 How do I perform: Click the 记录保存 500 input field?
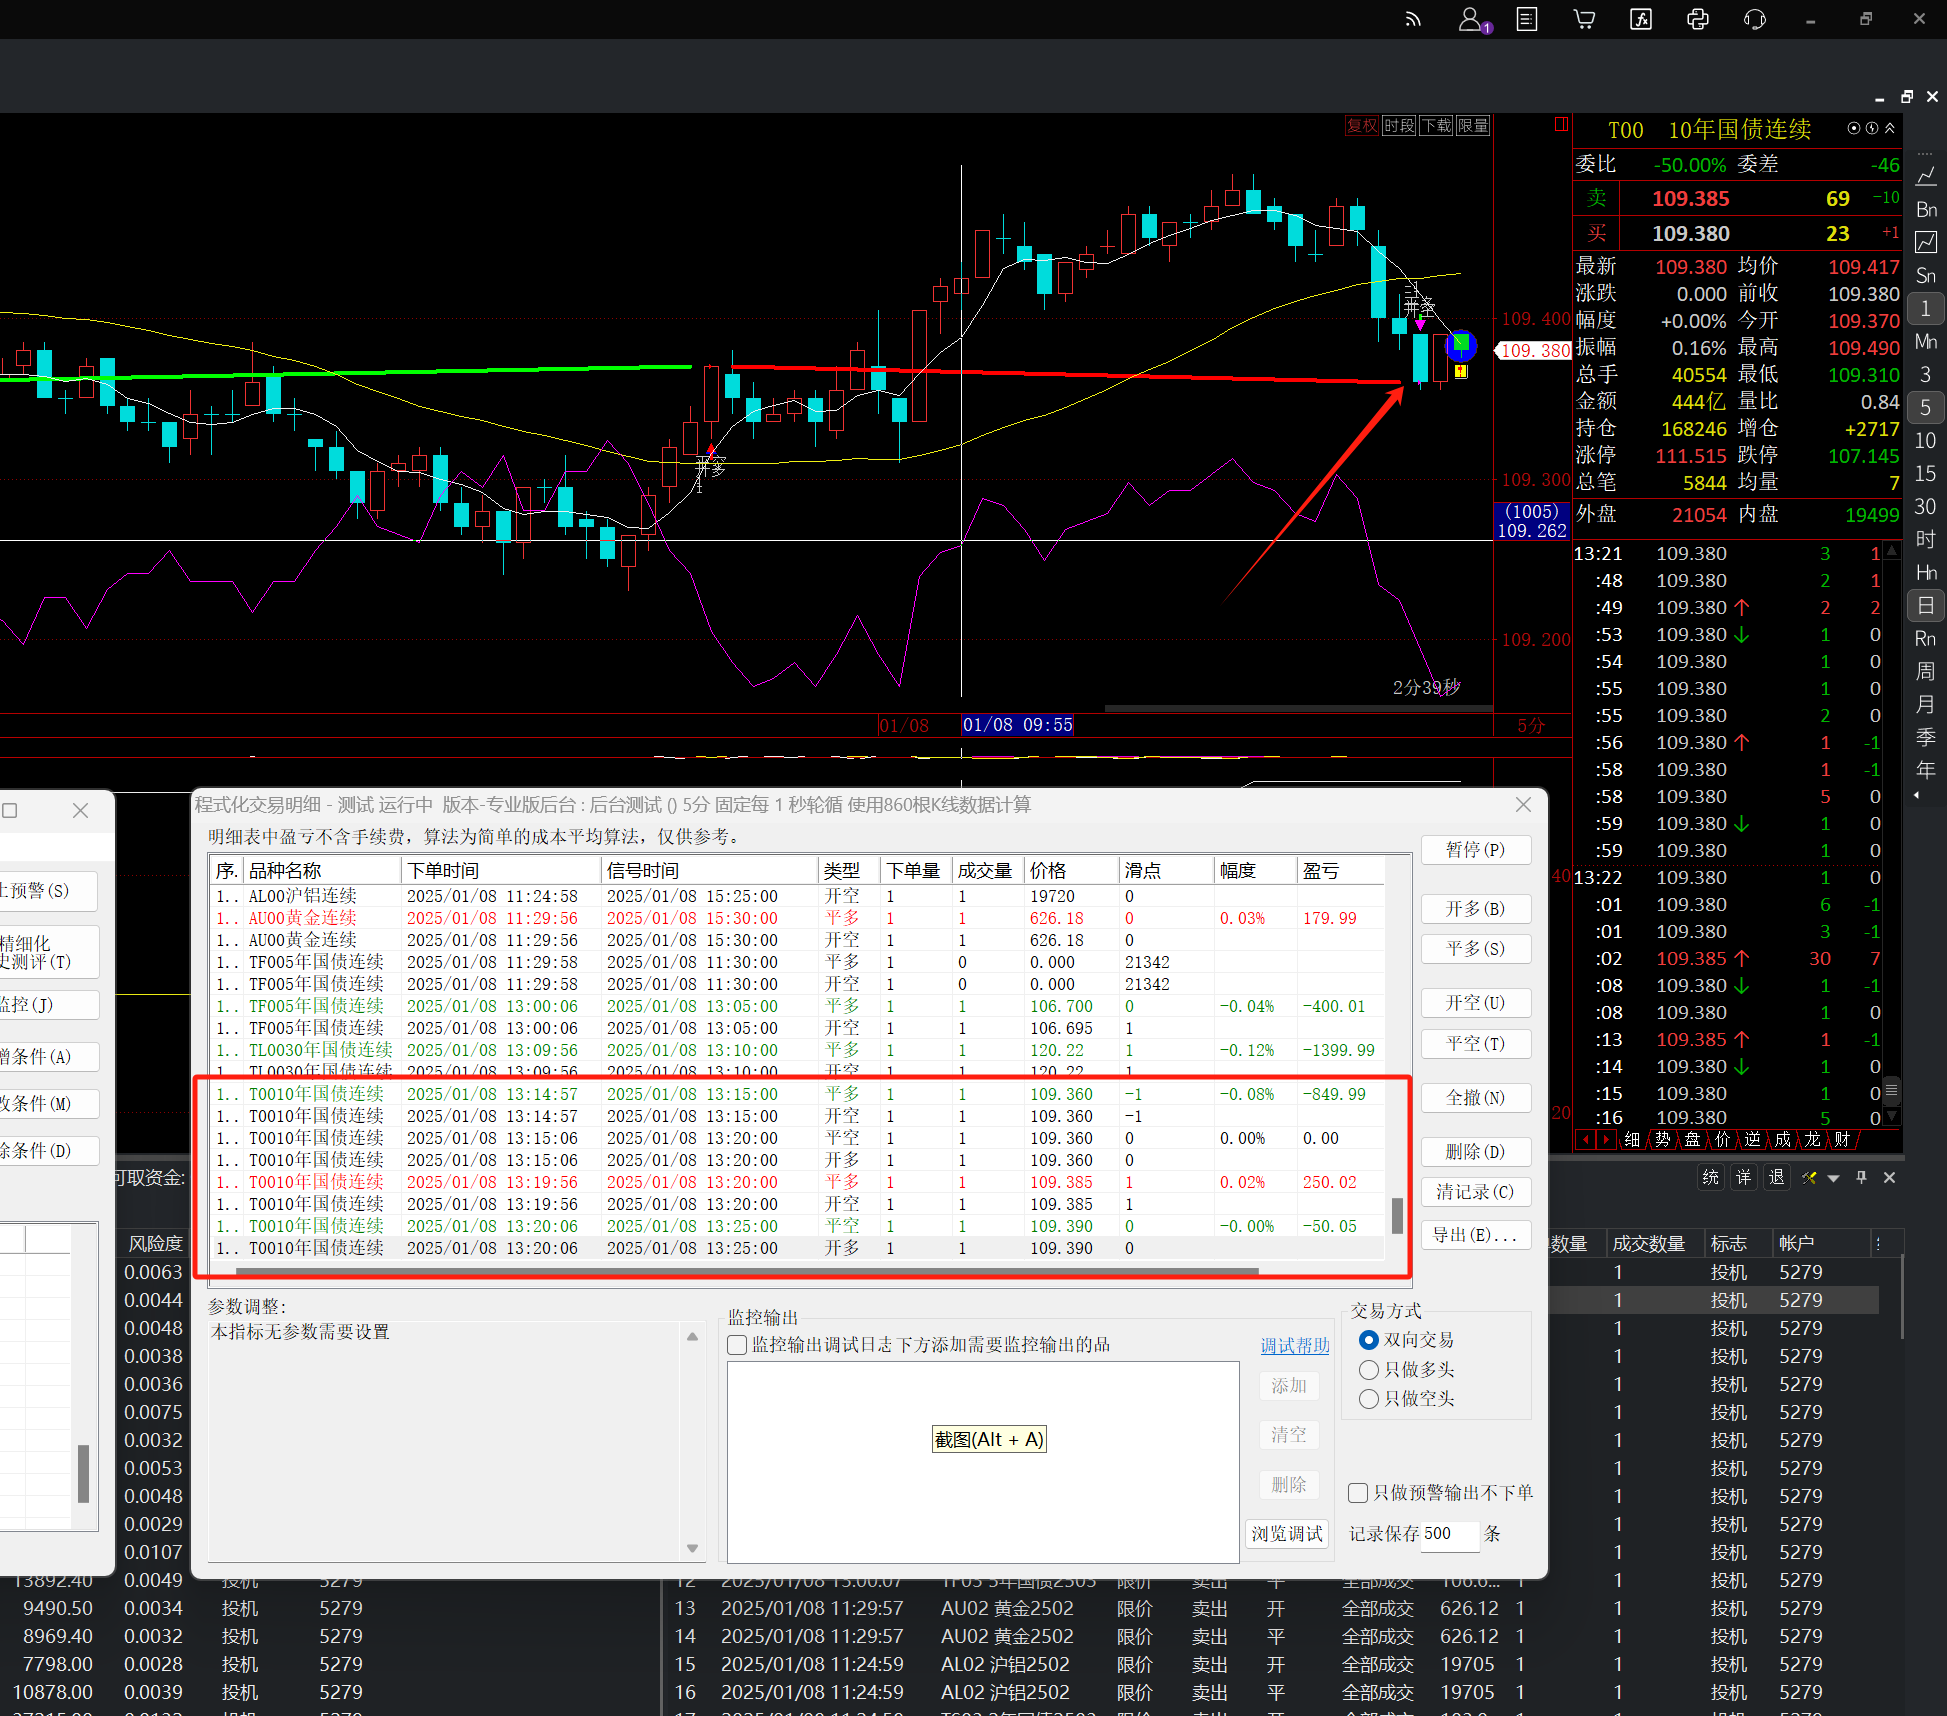(1449, 1534)
